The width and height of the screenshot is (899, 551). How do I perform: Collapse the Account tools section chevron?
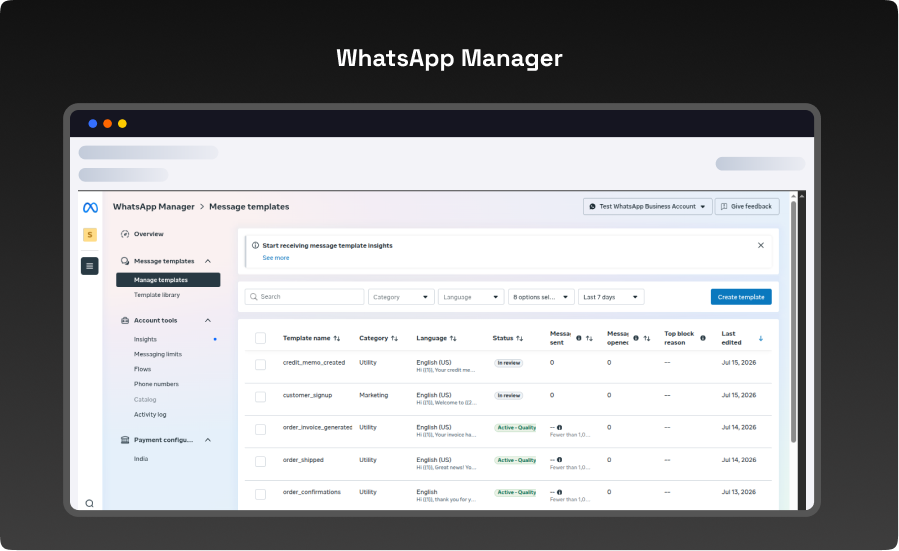click(x=208, y=321)
